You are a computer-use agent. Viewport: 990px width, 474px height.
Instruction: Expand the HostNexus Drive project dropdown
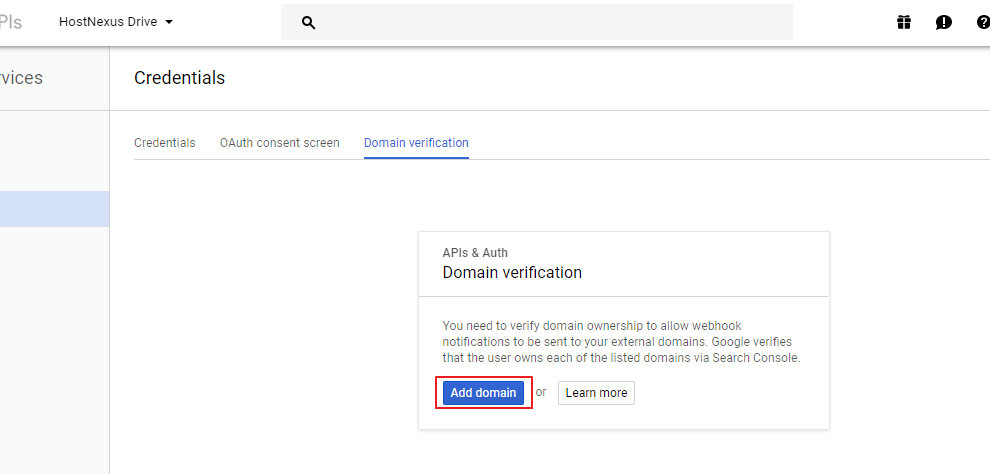[x=116, y=22]
